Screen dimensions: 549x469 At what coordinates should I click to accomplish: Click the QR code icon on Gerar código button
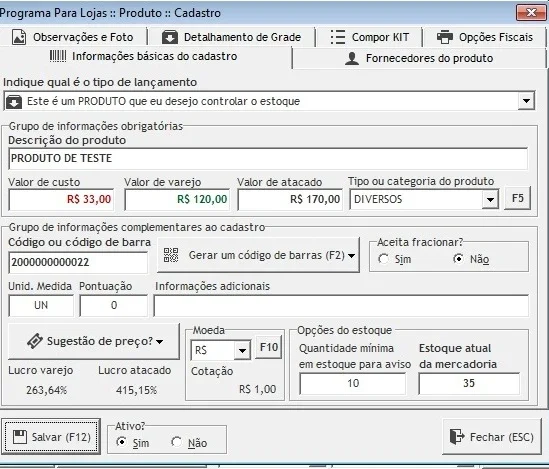pos(171,255)
